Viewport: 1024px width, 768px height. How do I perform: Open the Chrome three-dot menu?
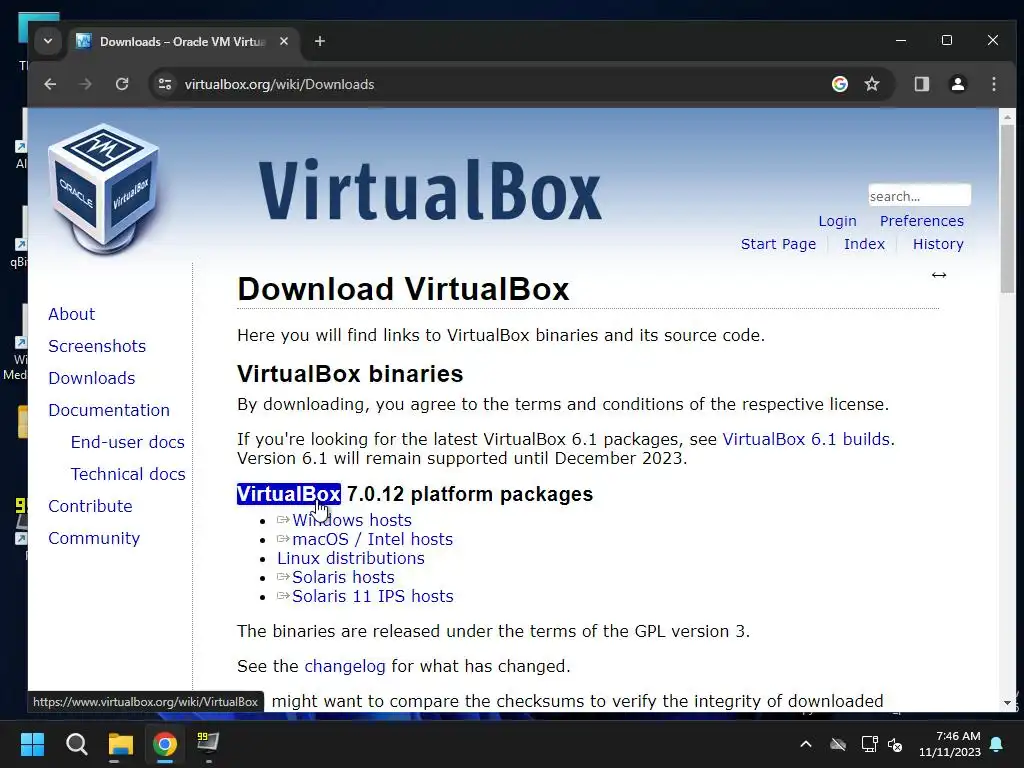pyautogui.click(x=994, y=84)
